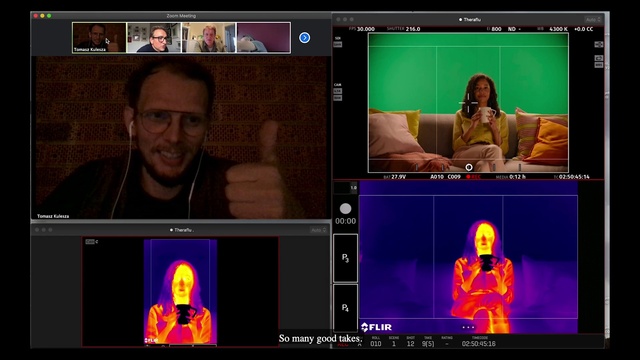The width and height of the screenshot is (640, 360).
Task: Toggle the ND filter readout
Action: pos(514,29)
